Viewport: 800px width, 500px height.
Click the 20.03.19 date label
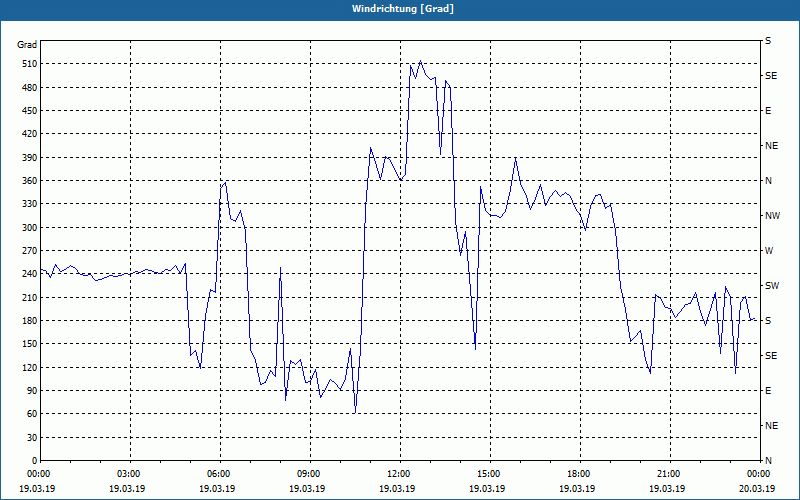(x=757, y=489)
